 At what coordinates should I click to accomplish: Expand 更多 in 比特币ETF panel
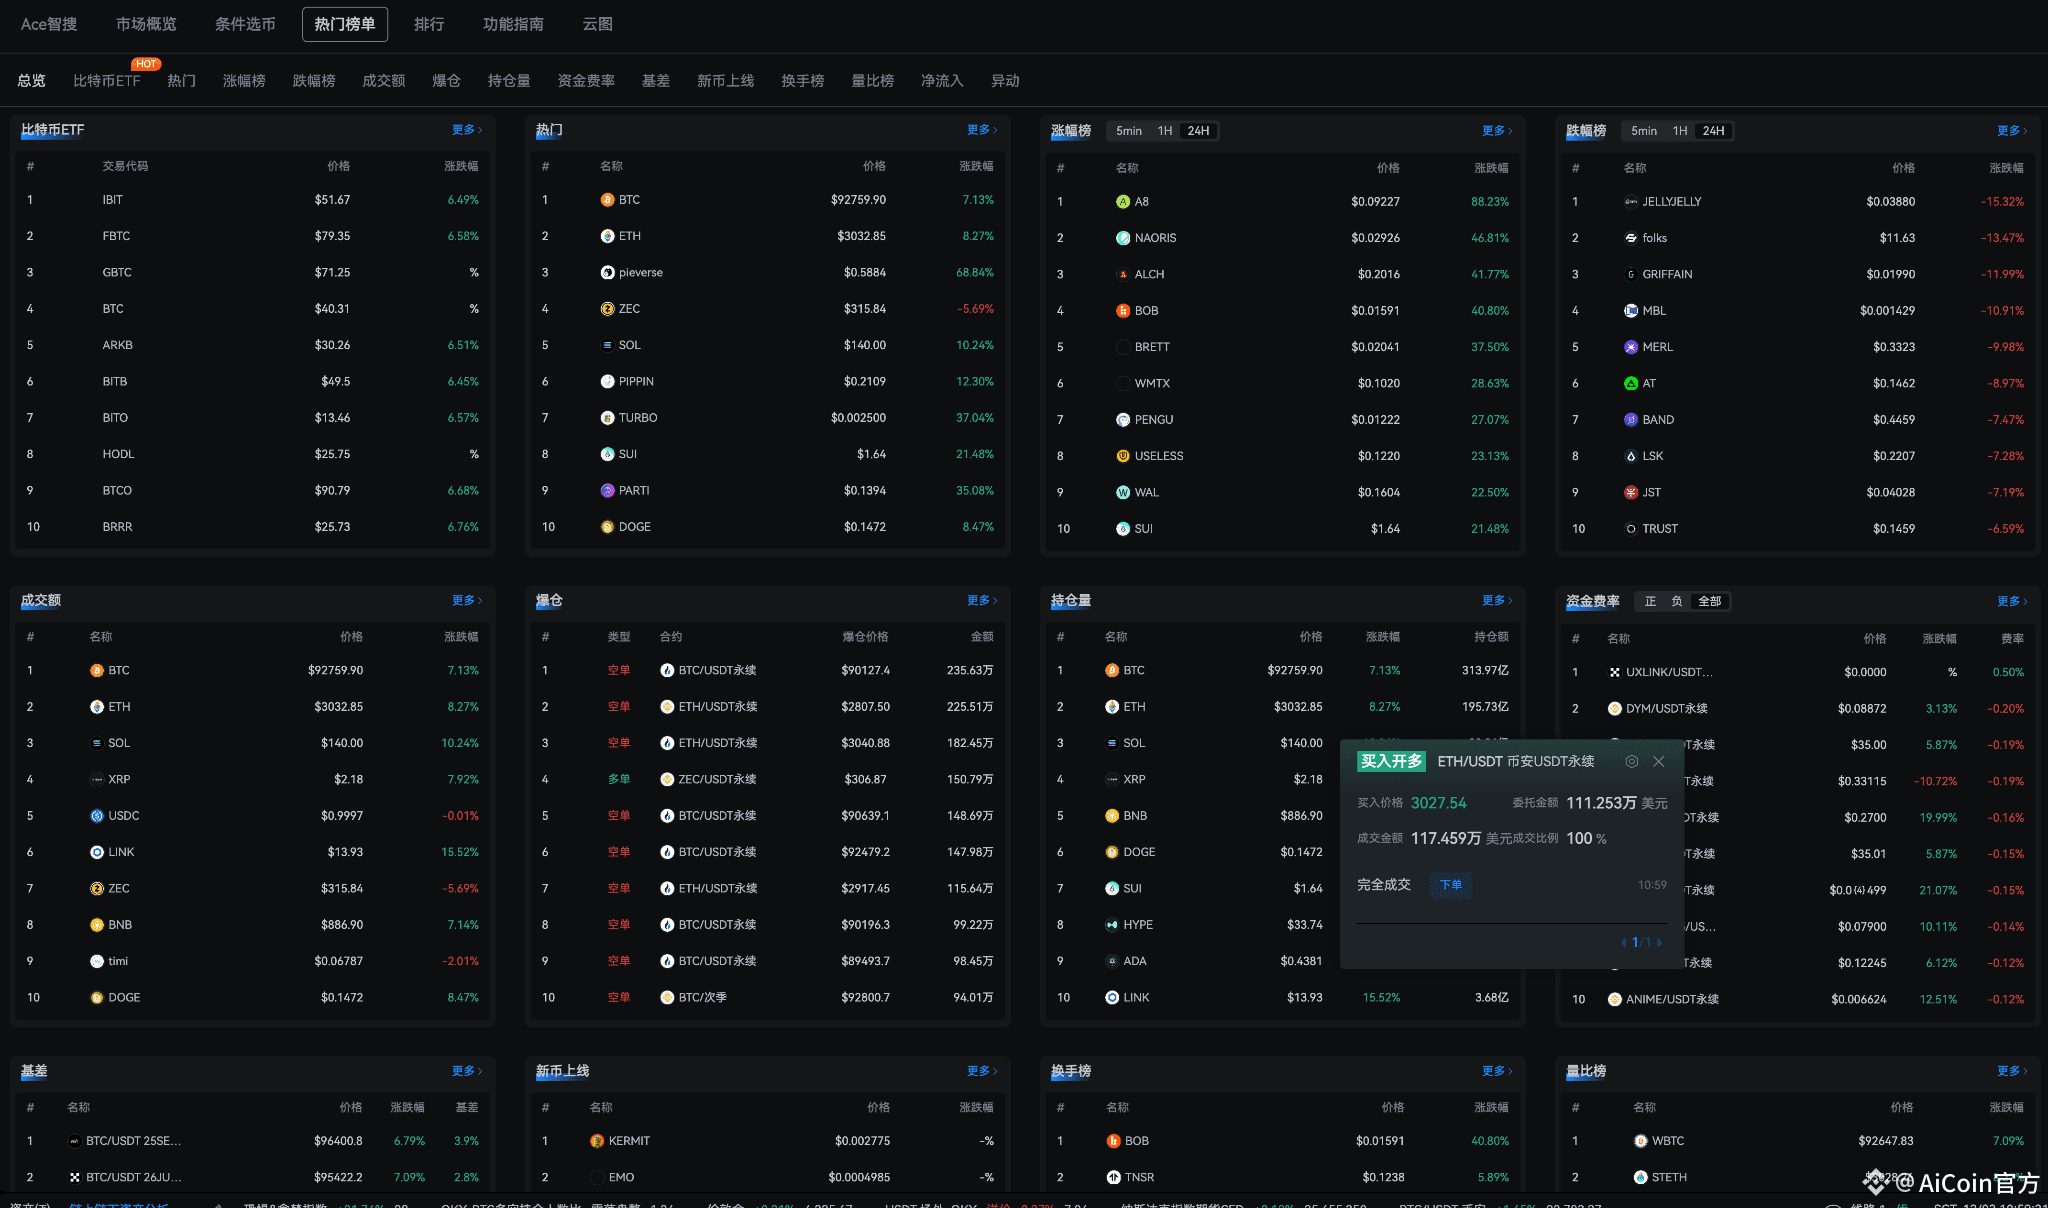466,130
